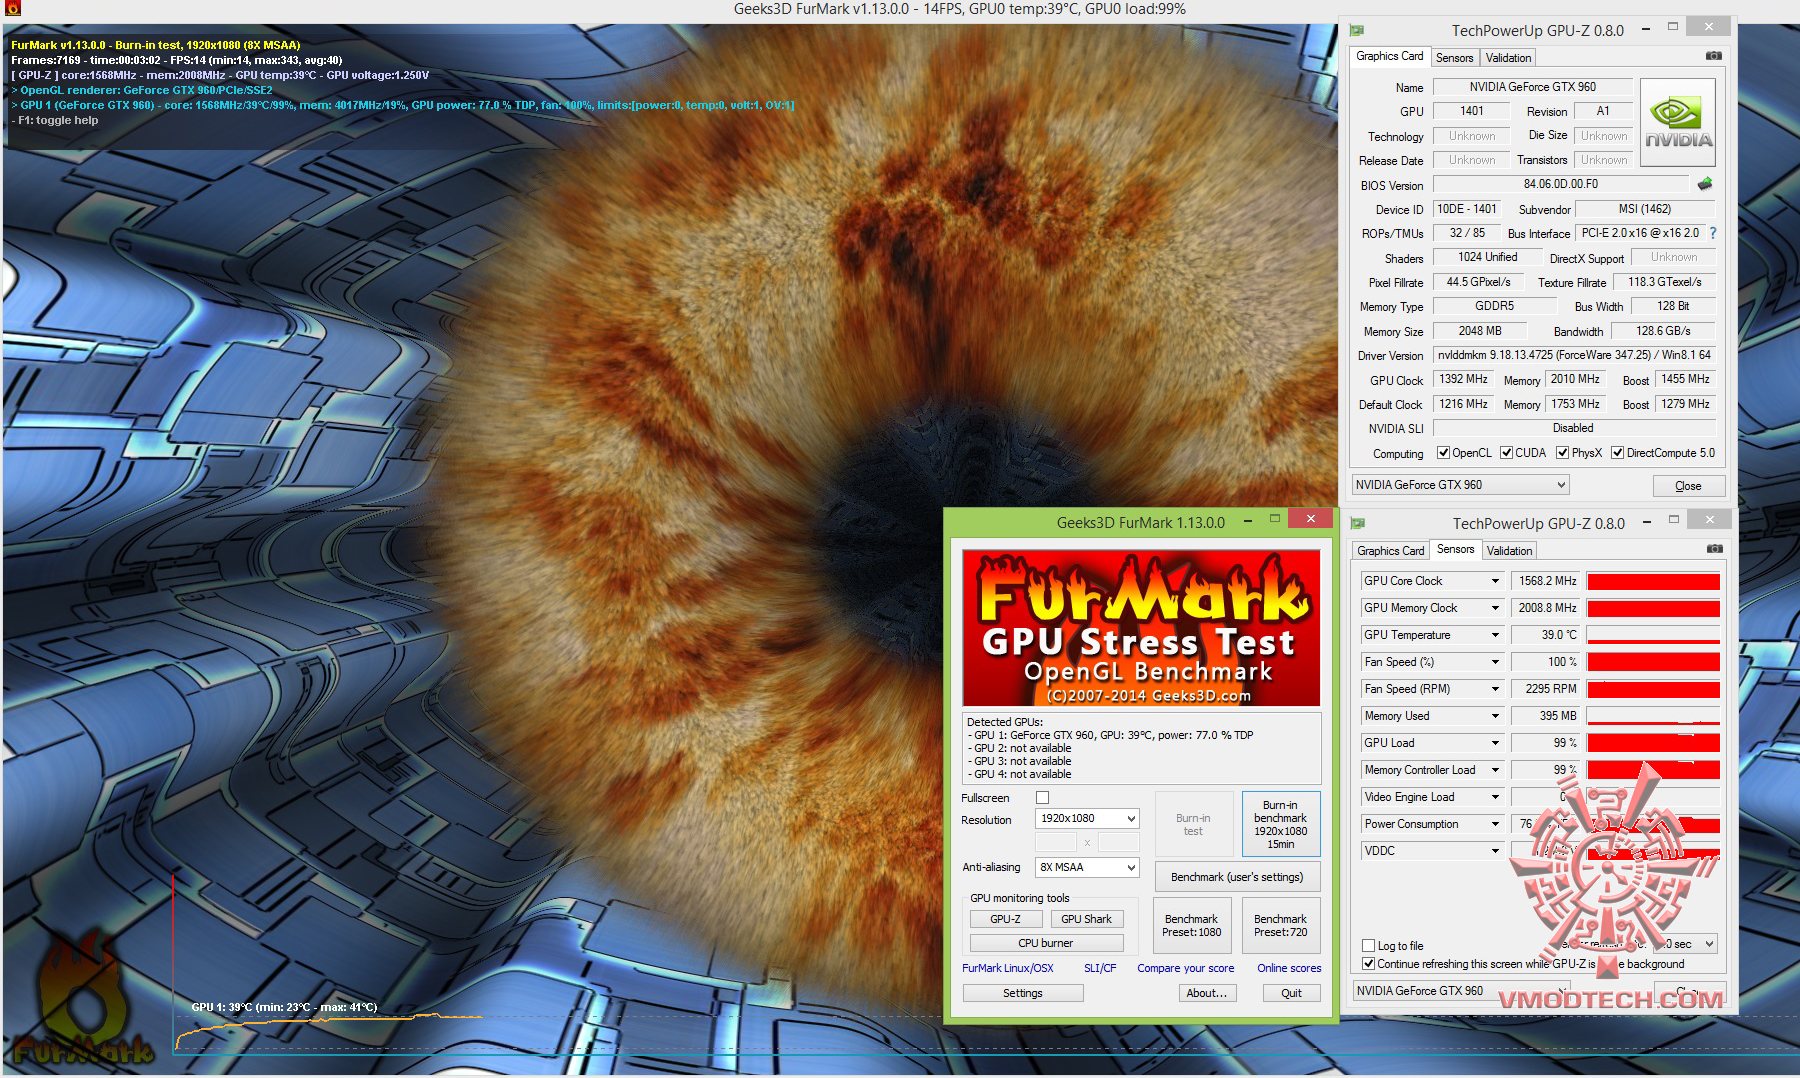Open the FurMark Linux/OSX link
This screenshot has width=1800, height=1078.
[x=1008, y=968]
